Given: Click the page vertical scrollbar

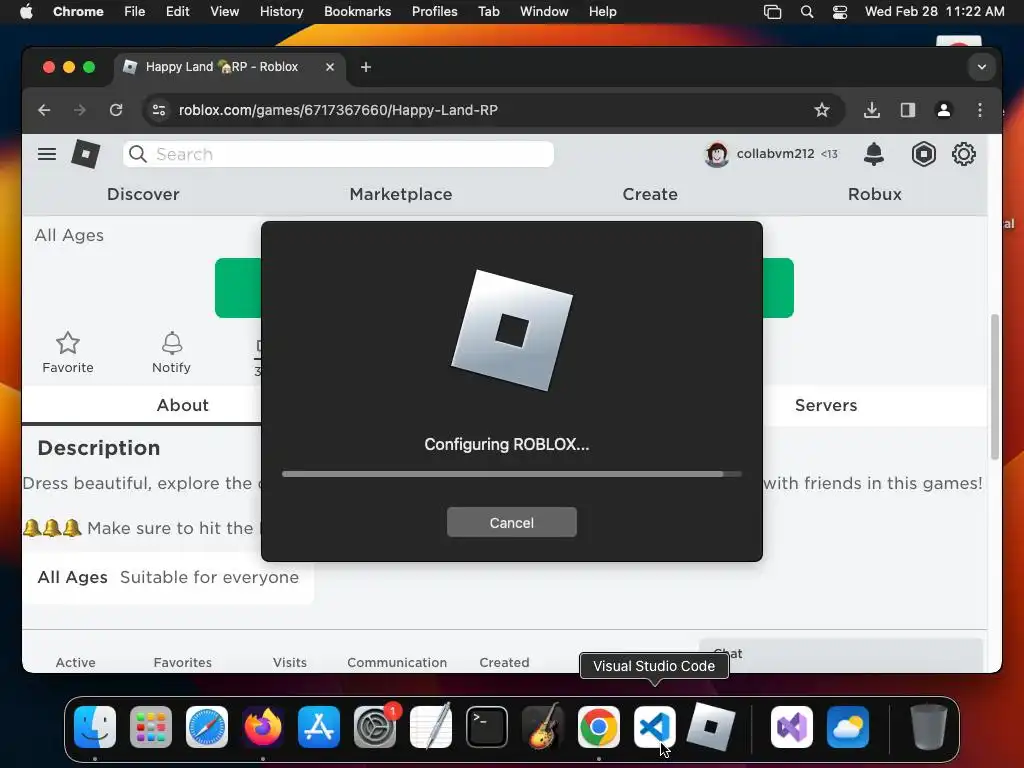Looking at the screenshot, I should pos(995,387).
